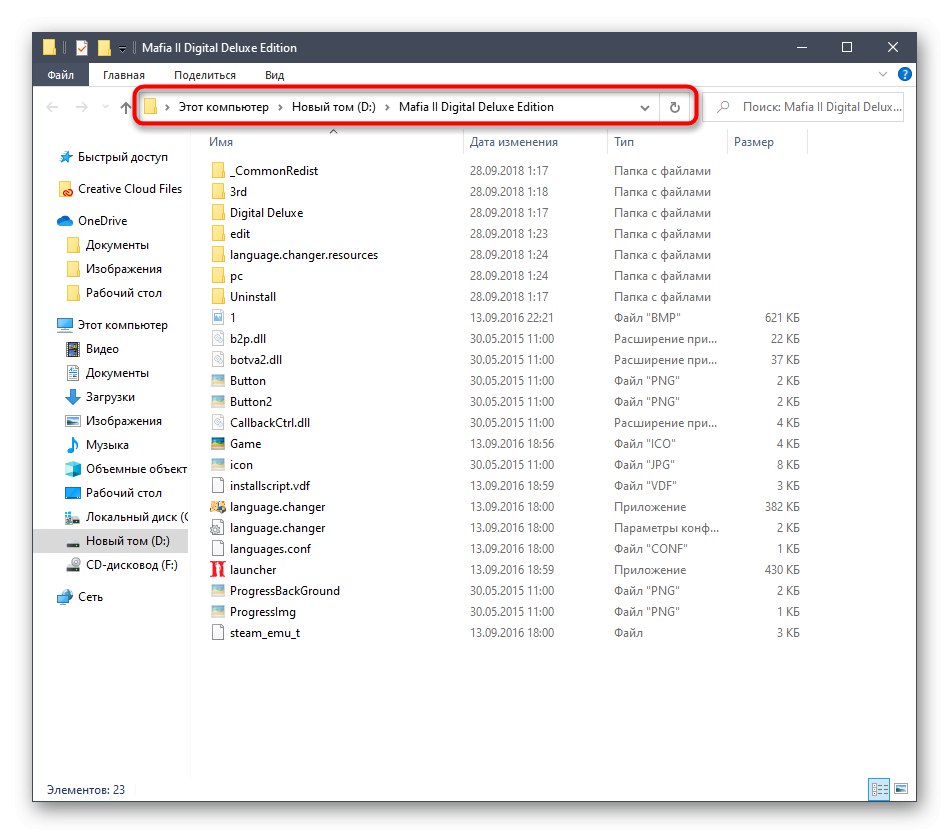
Task: Select the launcher application icon
Action: (x=218, y=570)
